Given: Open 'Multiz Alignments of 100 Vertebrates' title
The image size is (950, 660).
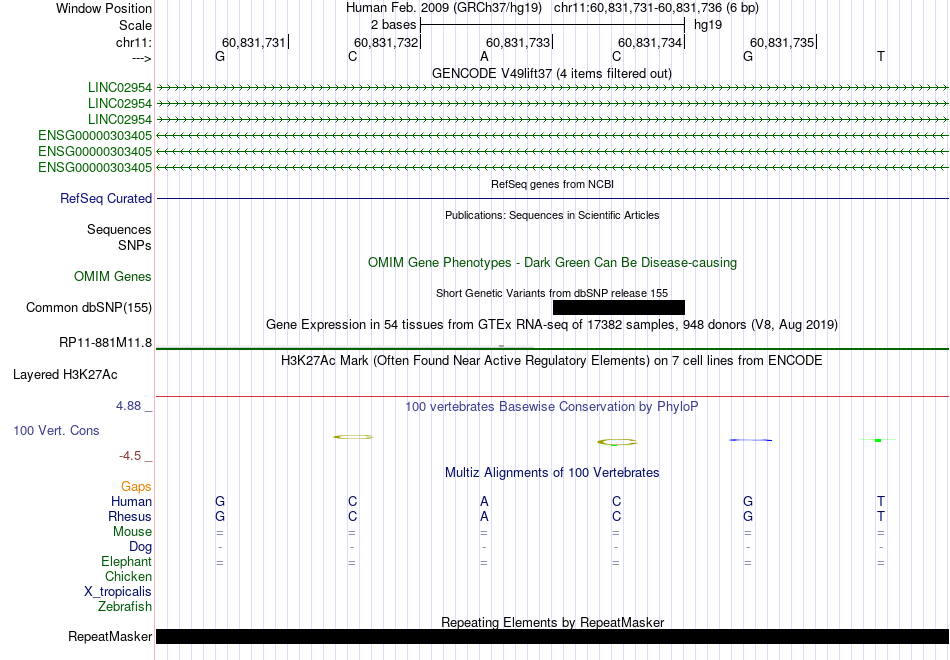Looking at the screenshot, I should [552, 473].
